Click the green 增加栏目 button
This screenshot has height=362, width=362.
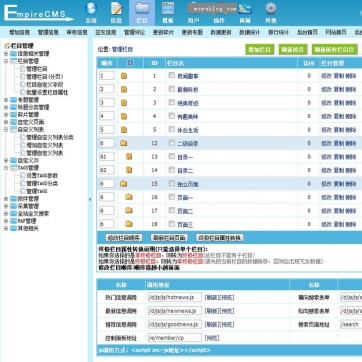(260, 50)
